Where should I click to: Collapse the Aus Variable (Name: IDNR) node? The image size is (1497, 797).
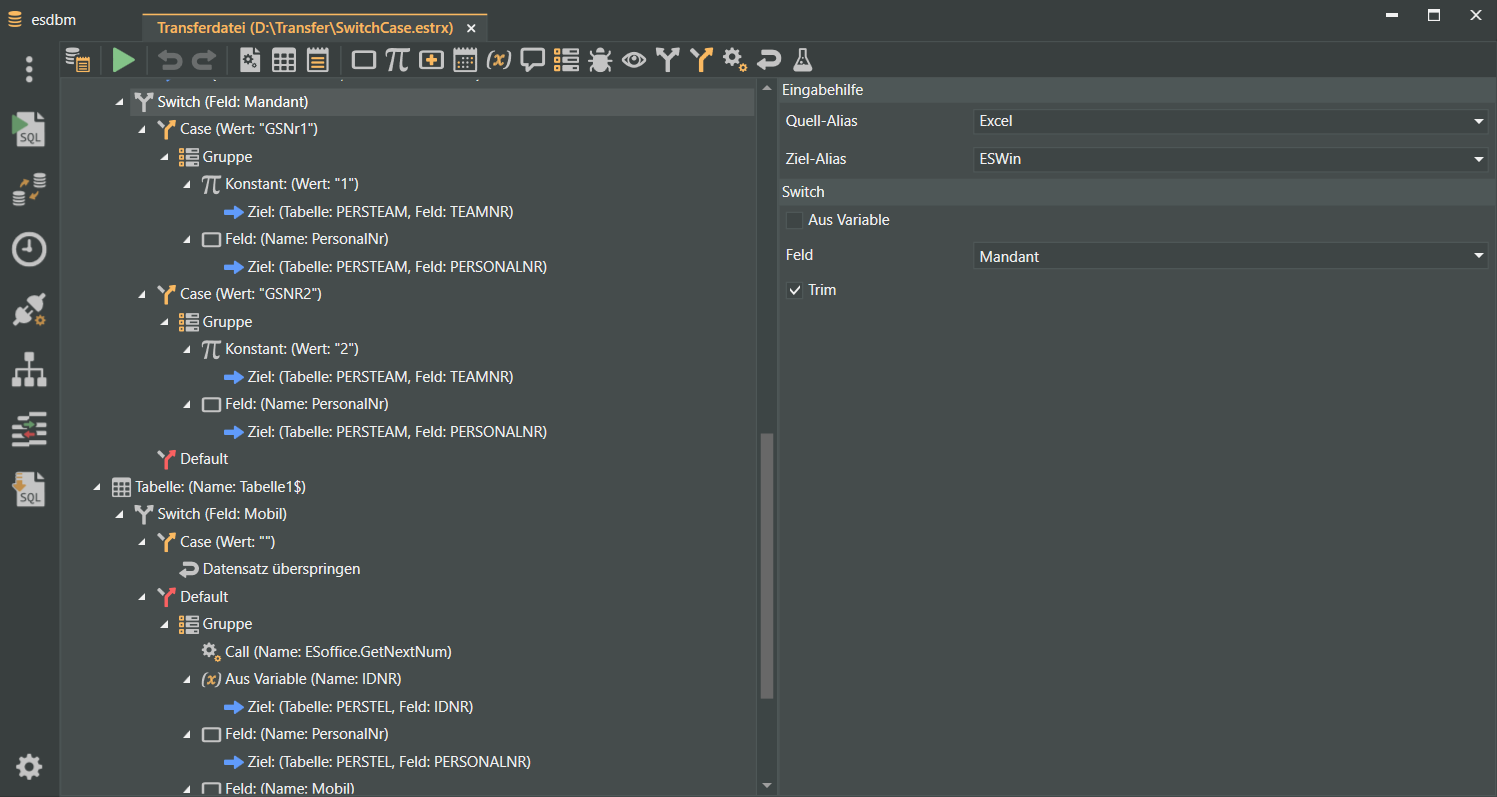pos(188,679)
